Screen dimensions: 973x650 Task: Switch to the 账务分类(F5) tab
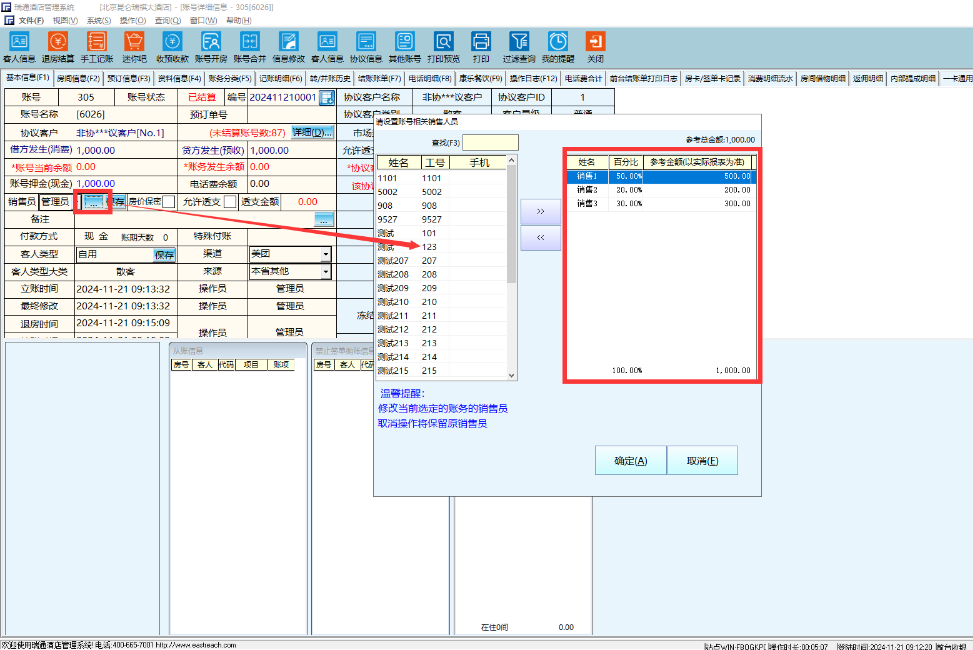pyautogui.click(x=230, y=79)
